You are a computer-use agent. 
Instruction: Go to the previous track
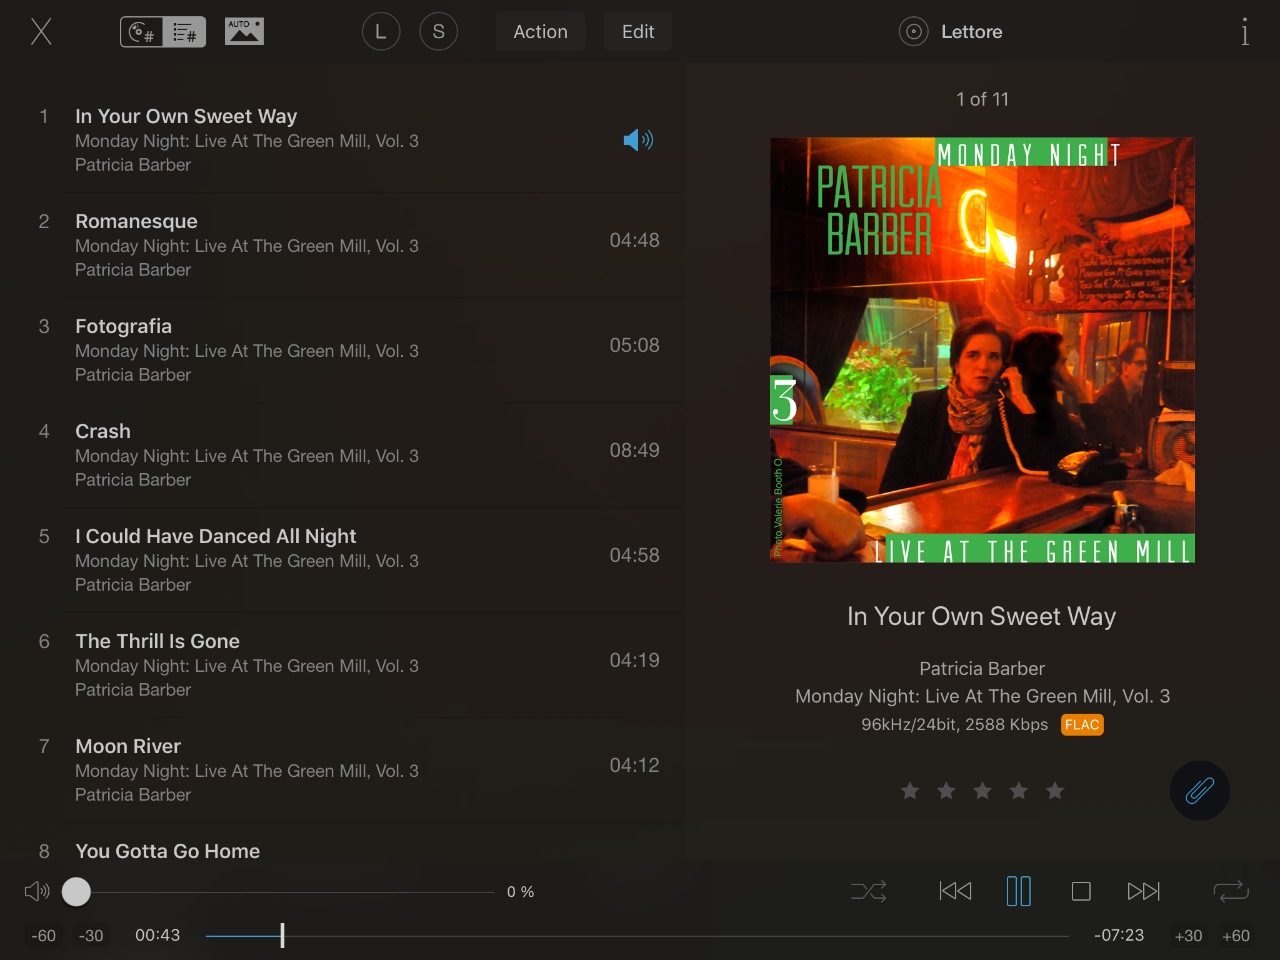click(x=955, y=891)
